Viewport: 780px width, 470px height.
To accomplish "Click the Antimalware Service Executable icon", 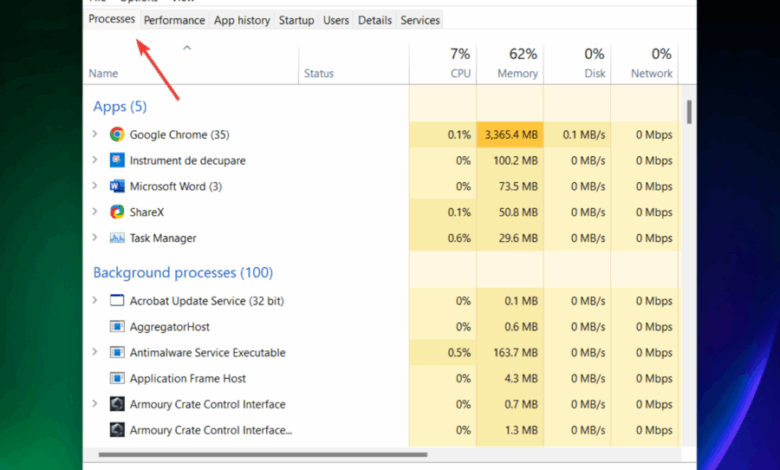I will (117, 352).
